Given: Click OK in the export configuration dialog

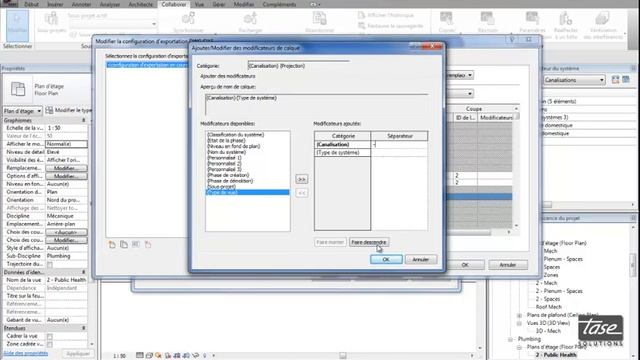Looking at the screenshot, I should pos(465,265).
